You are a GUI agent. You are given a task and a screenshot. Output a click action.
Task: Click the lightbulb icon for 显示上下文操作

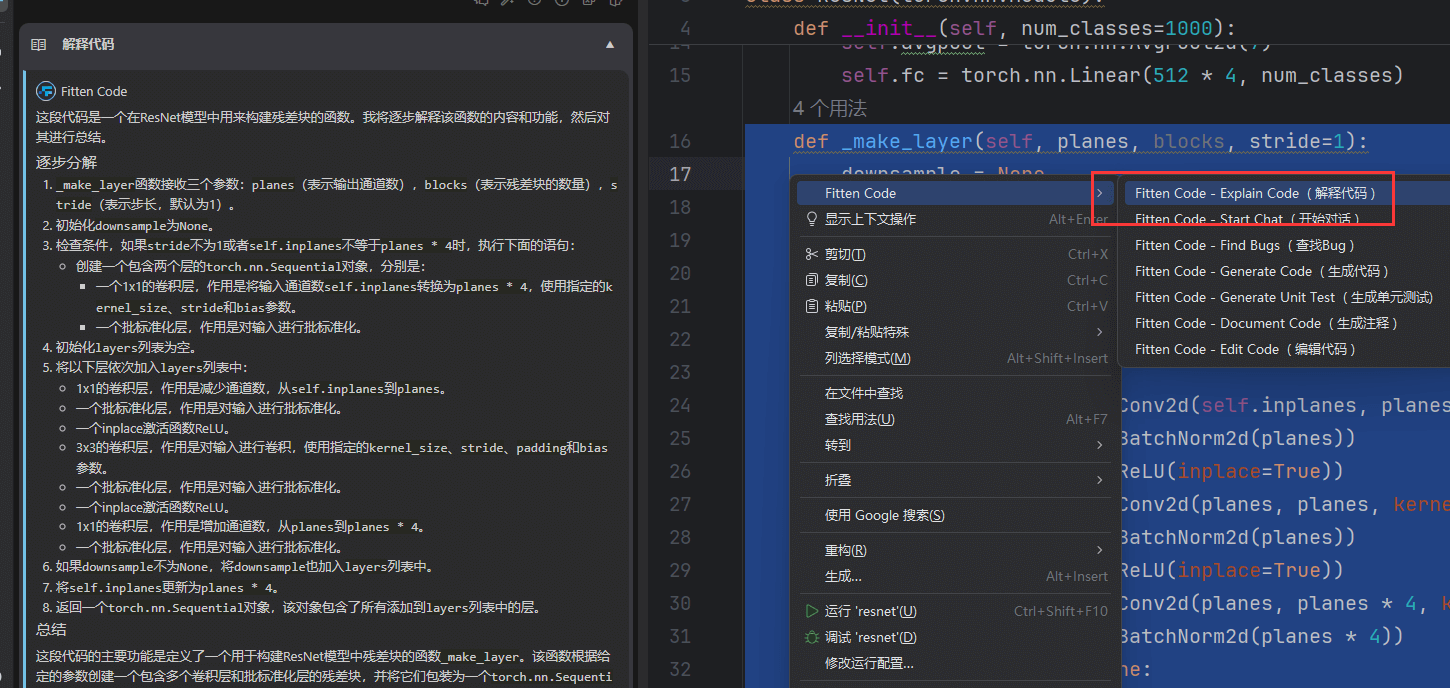tap(811, 219)
